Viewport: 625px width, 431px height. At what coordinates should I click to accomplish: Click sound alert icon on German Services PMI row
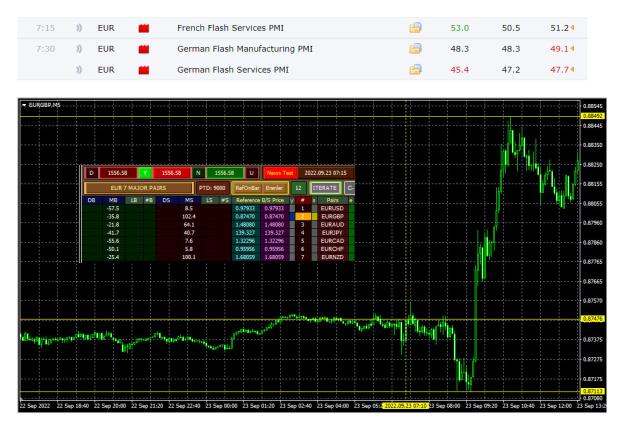click(x=79, y=70)
